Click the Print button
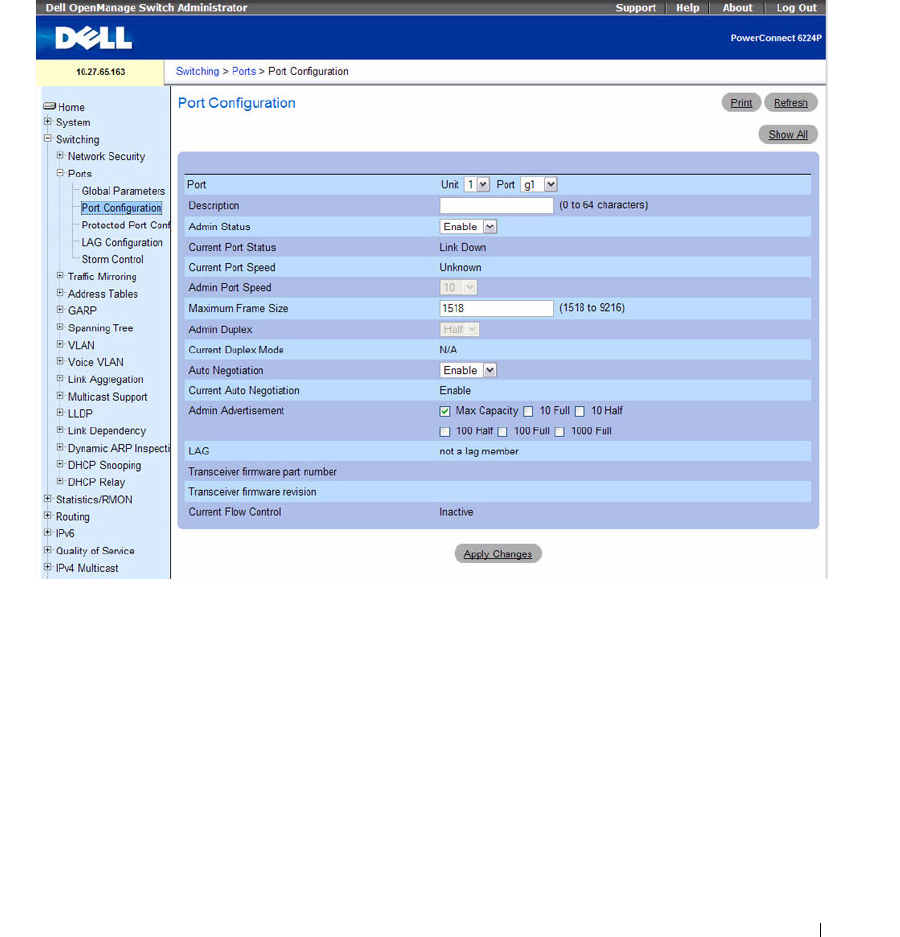This screenshot has width=900, height=937. [741, 102]
